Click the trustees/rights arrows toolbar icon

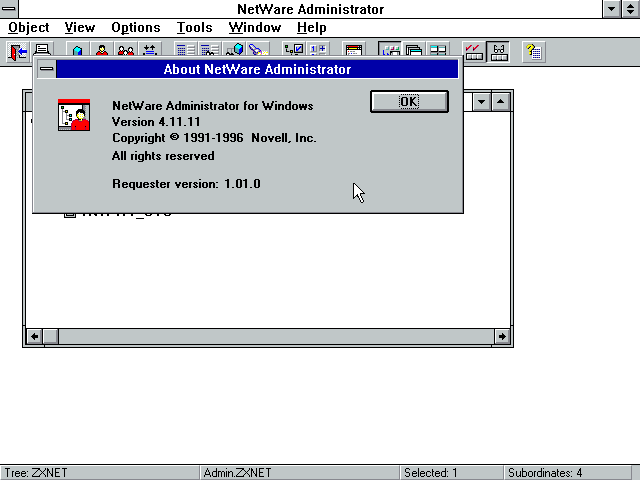(150, 50)
